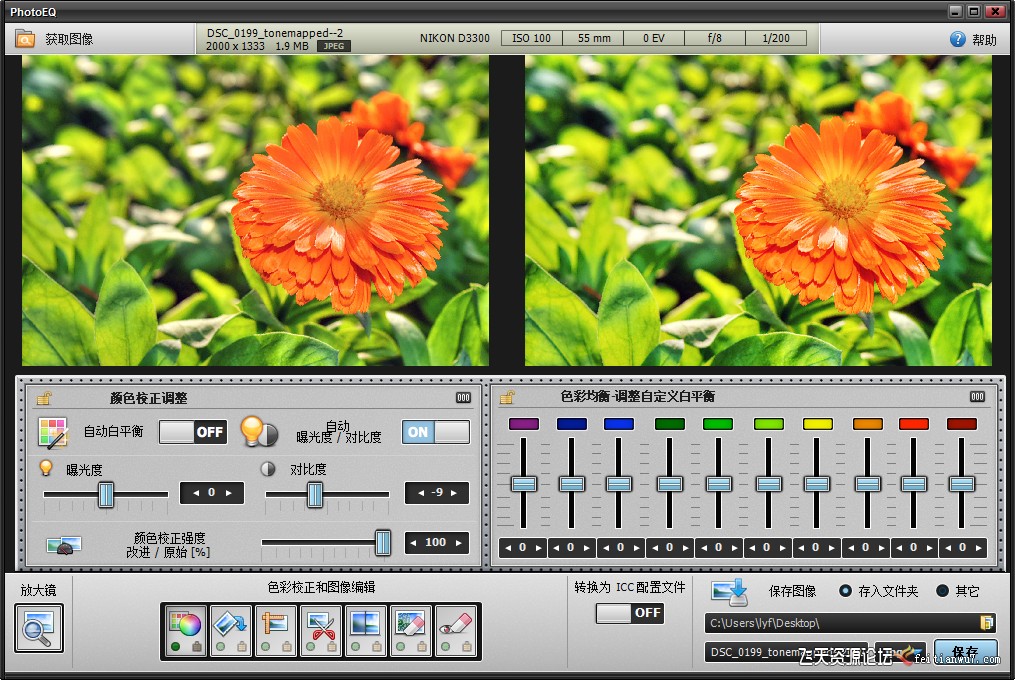
Task: Click the NIKON D3300 camera label
Action: click(454, 38)
